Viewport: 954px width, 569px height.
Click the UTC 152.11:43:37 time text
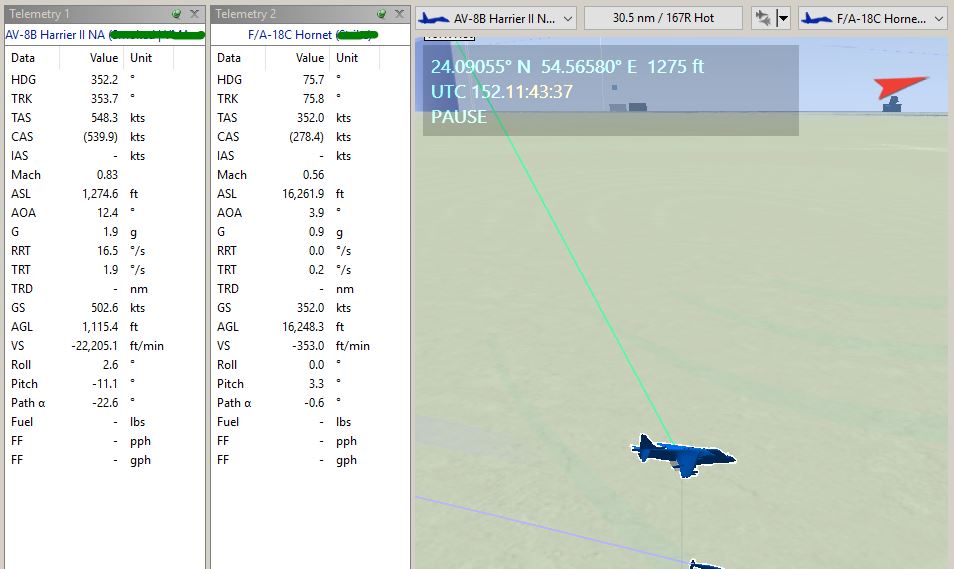[x=502, y=92]
